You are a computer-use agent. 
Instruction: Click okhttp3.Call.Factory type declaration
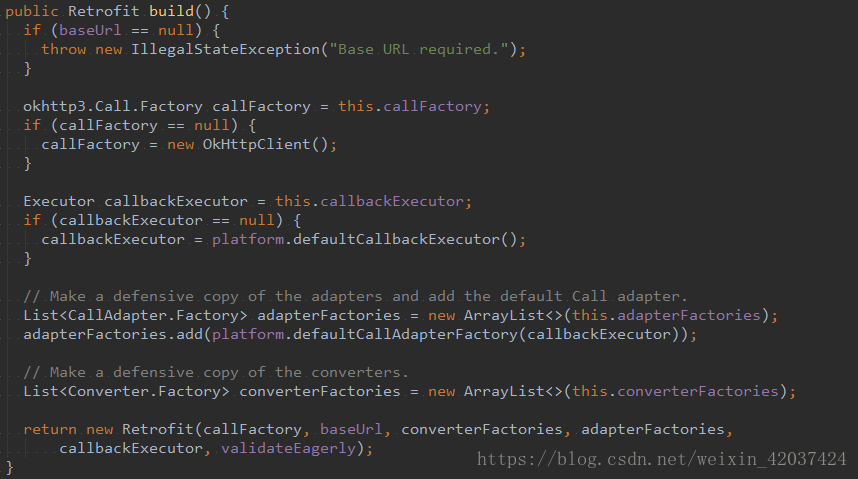(113, 106)
